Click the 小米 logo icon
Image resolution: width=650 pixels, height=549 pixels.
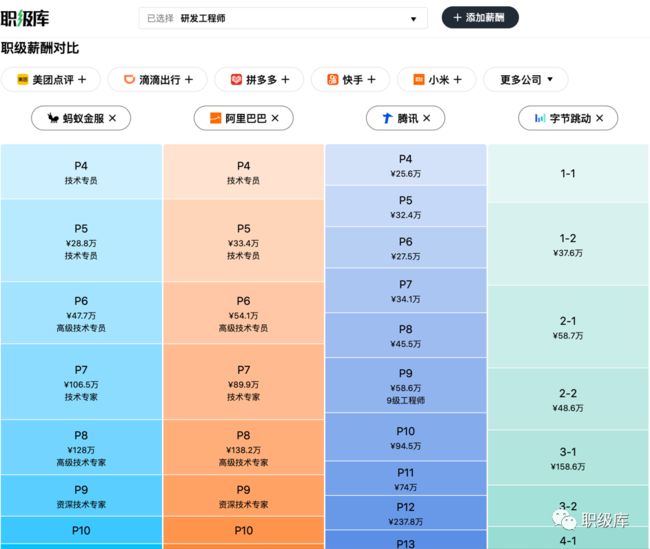[x=419, y=79]
